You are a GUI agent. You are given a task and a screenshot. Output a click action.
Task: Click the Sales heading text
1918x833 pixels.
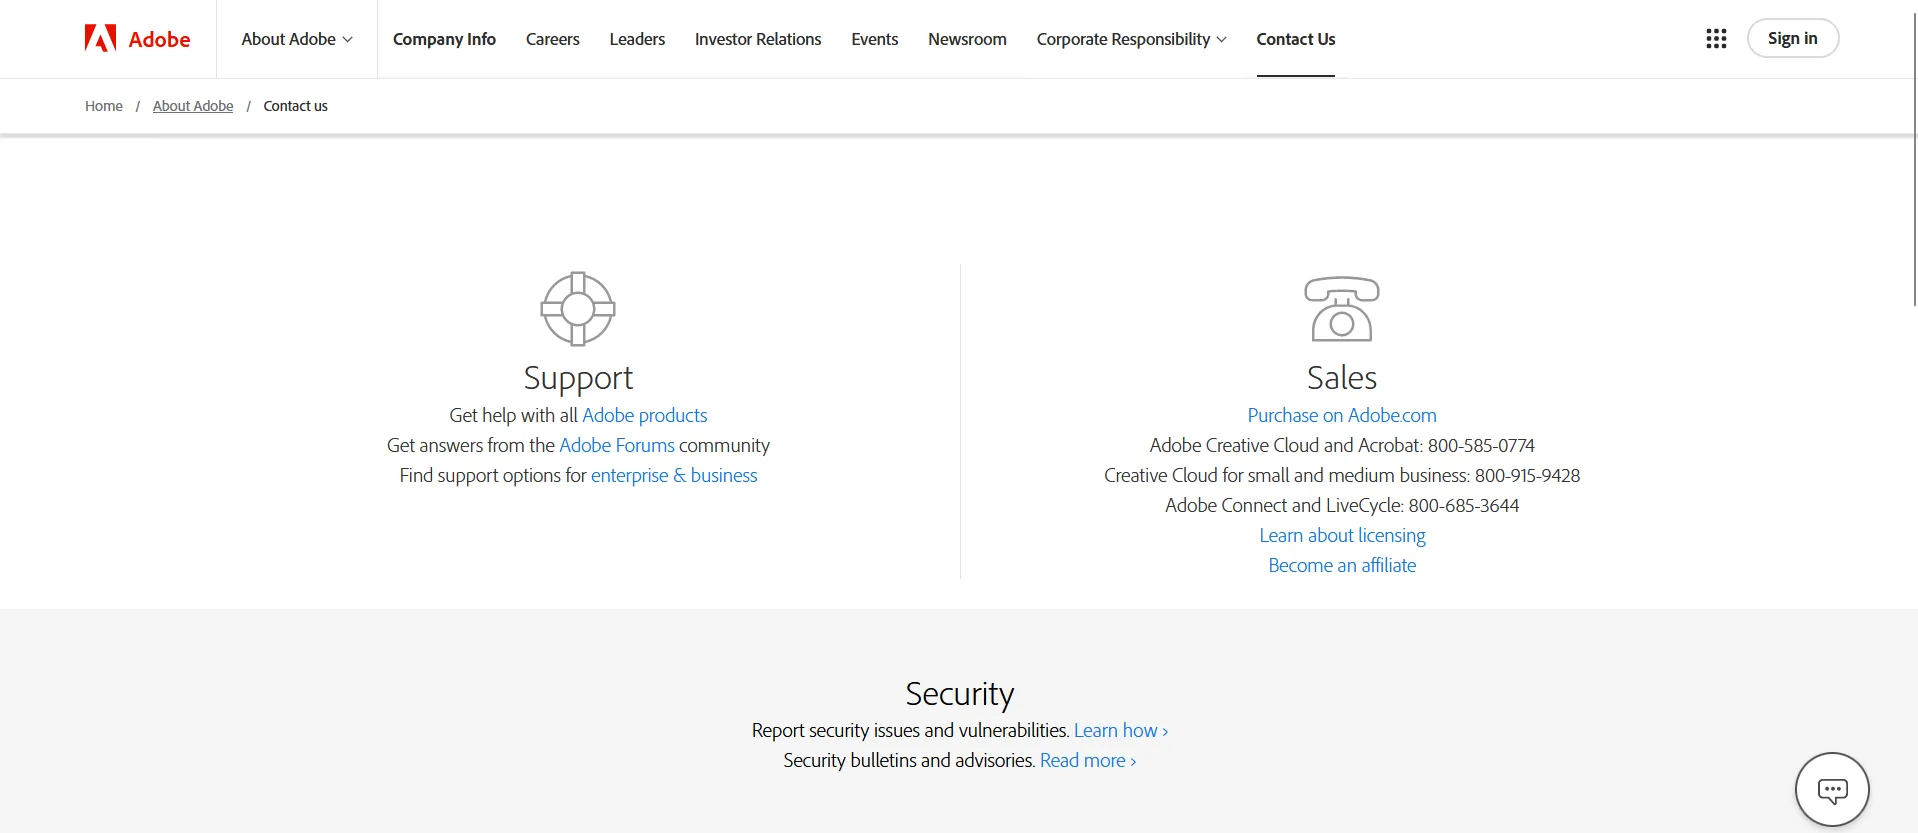point(1342,378)
